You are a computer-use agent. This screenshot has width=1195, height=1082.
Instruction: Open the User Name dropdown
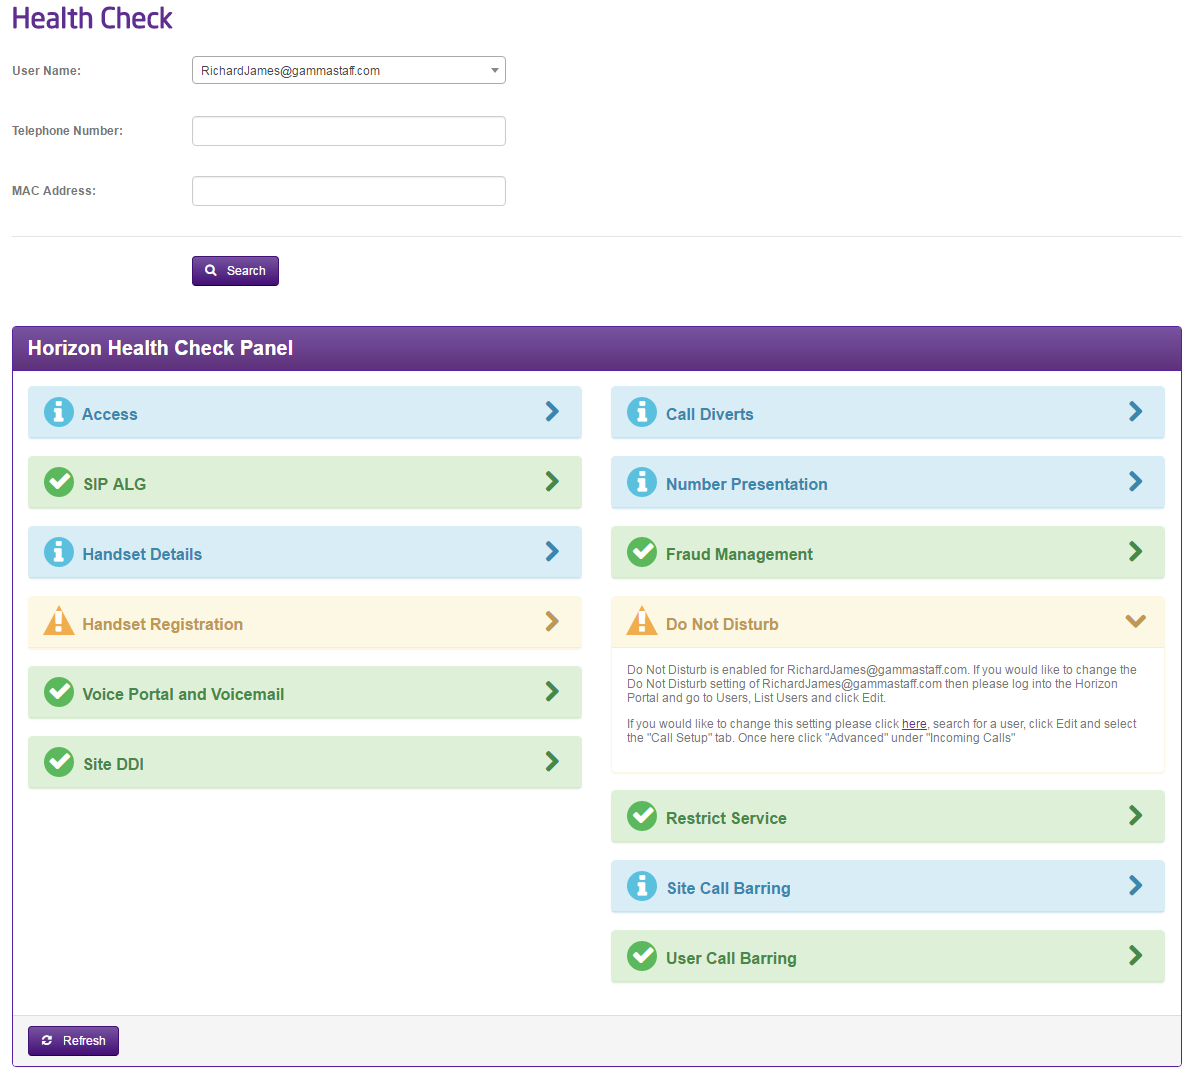pos(349,71)
